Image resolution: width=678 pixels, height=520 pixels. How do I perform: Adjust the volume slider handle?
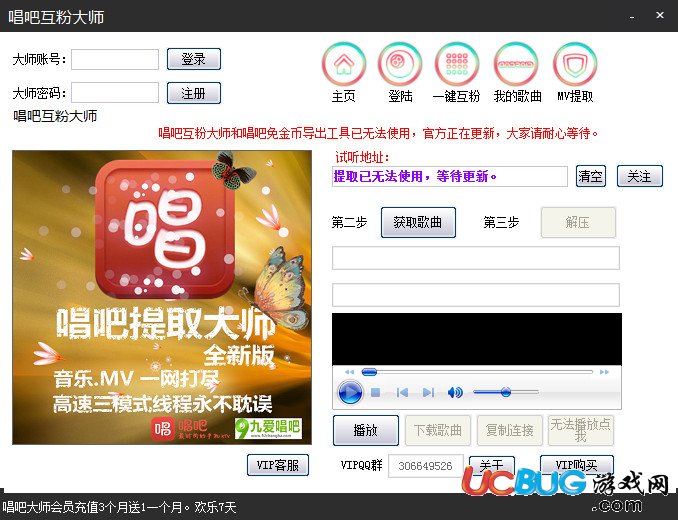[x=505, y=392]
